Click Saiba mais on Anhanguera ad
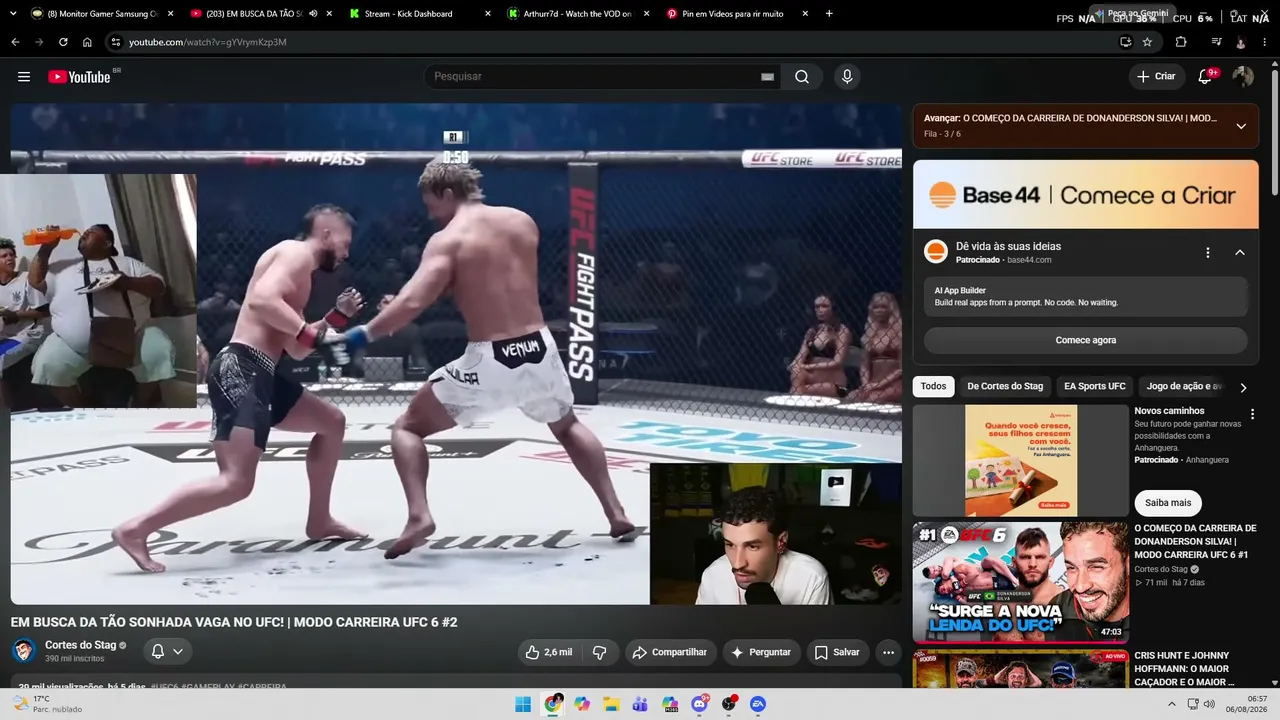The image size is (1280, 720). pos(1168,503)
